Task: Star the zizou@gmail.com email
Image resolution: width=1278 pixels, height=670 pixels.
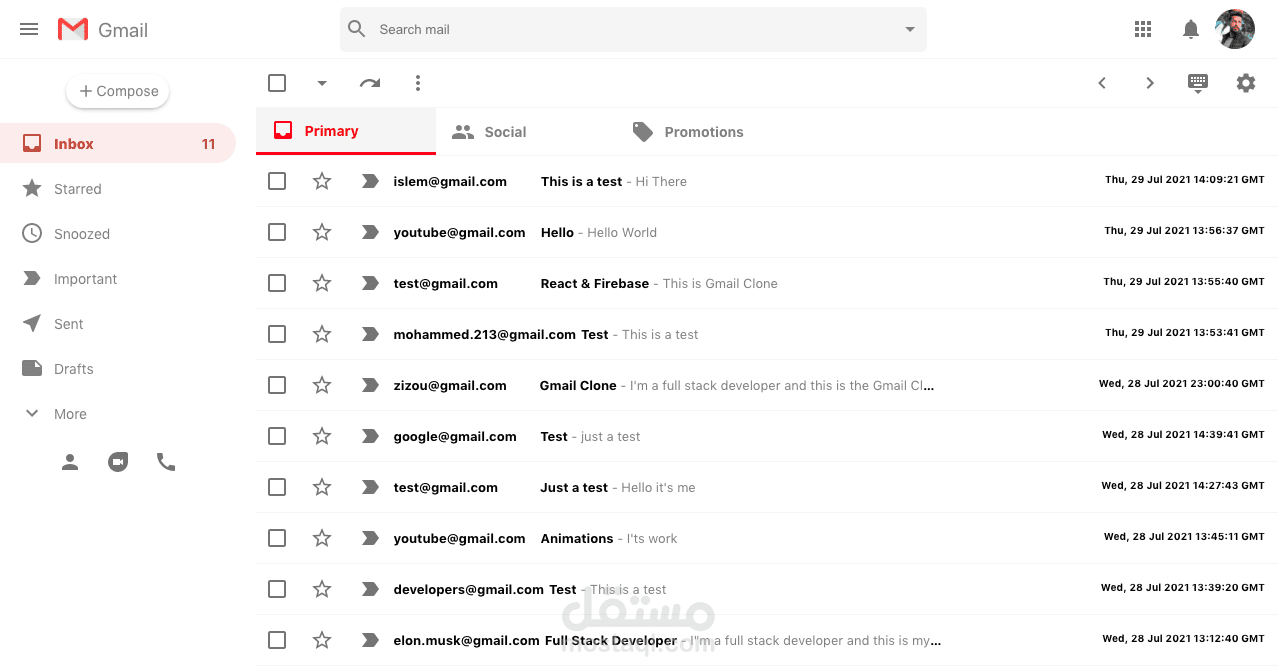Action: [322, 385]
